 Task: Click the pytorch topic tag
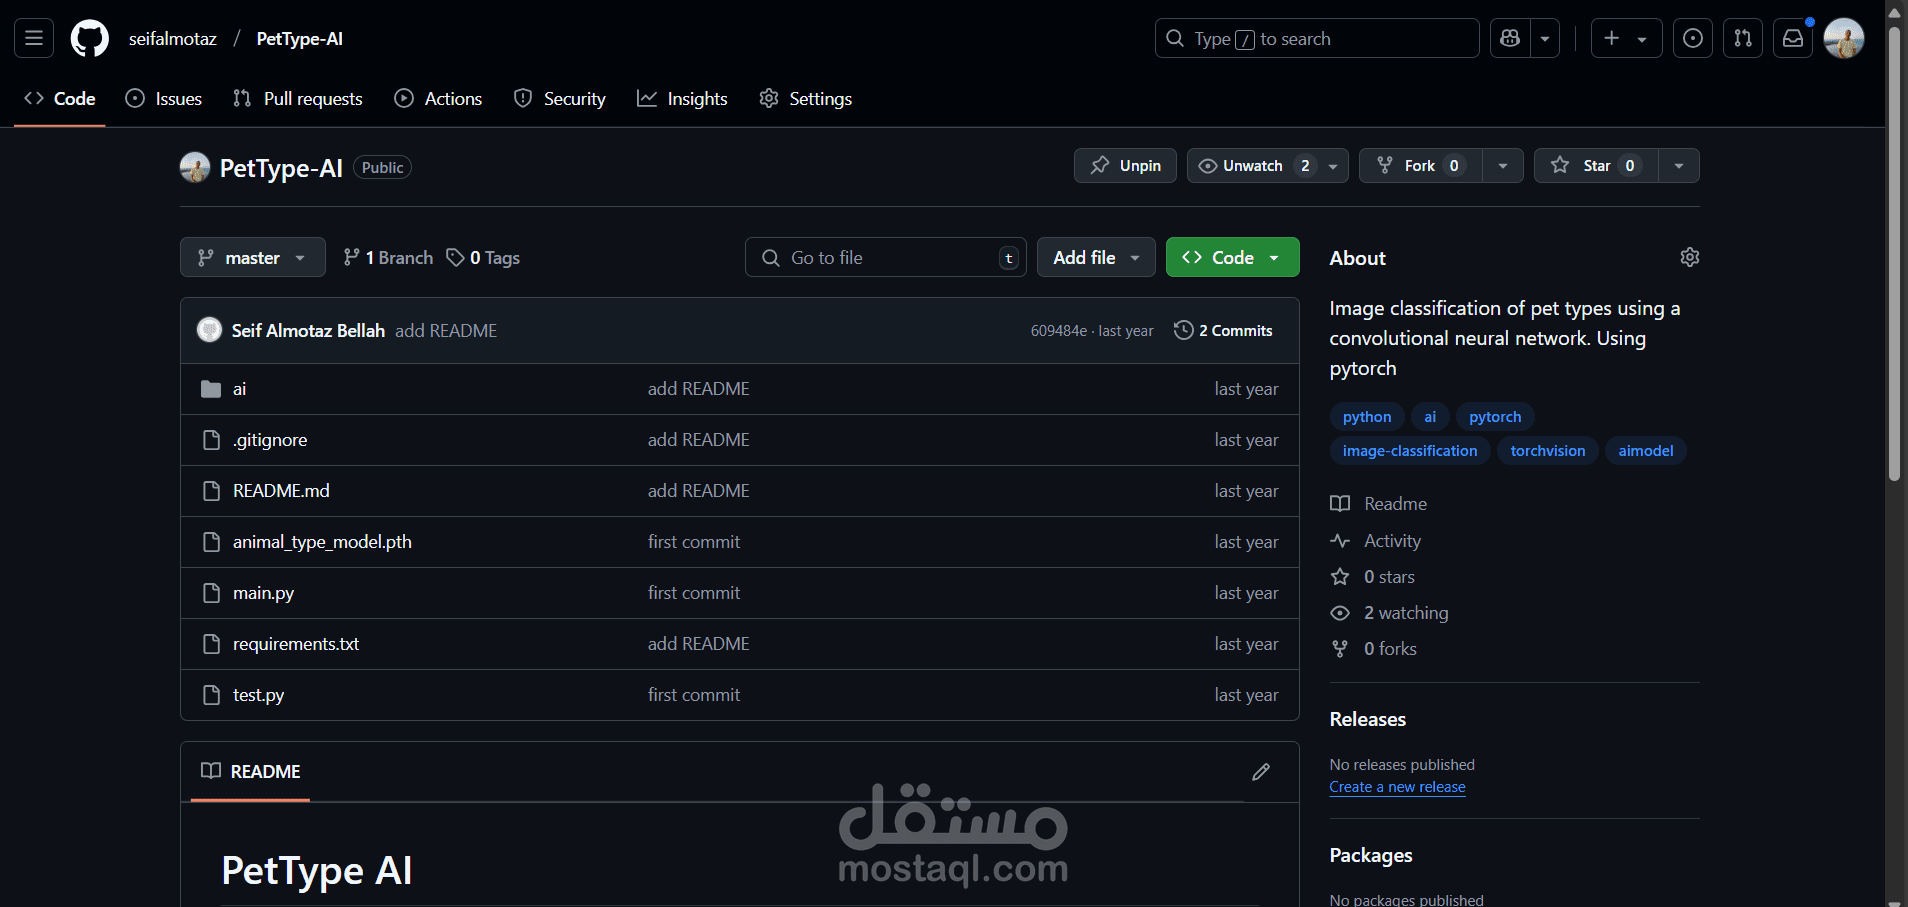(1495, 417)
